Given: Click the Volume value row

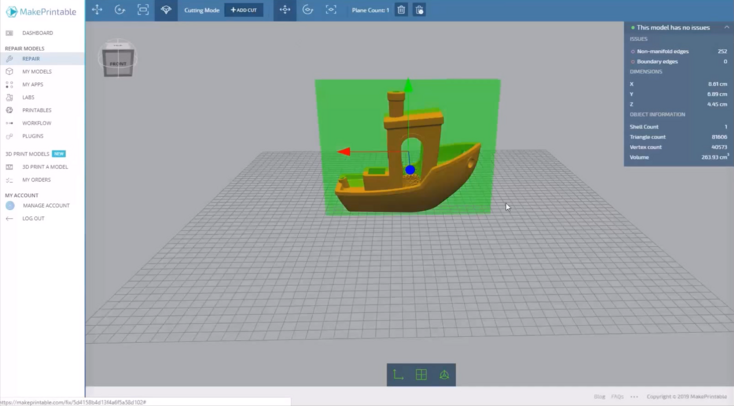Looking at the screenshot, I should (679, 157).
